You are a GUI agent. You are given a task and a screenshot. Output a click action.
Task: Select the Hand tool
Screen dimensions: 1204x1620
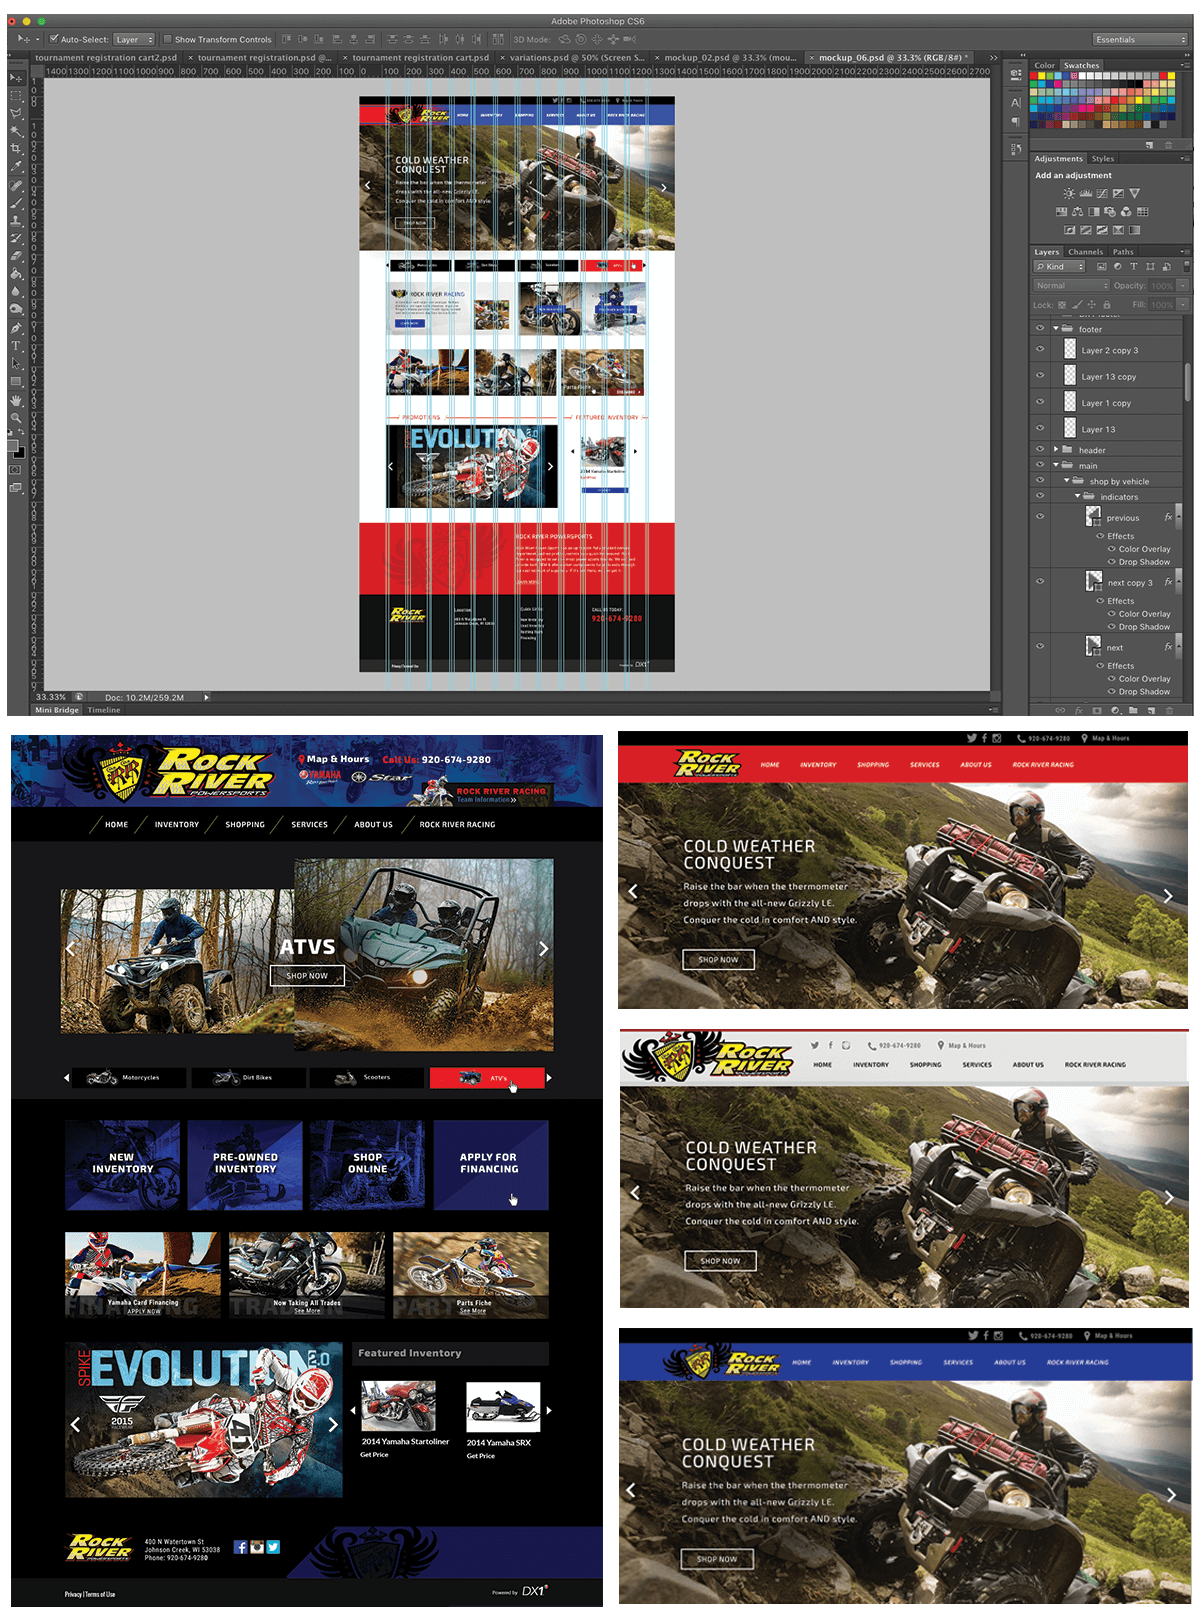coord(16,400)
